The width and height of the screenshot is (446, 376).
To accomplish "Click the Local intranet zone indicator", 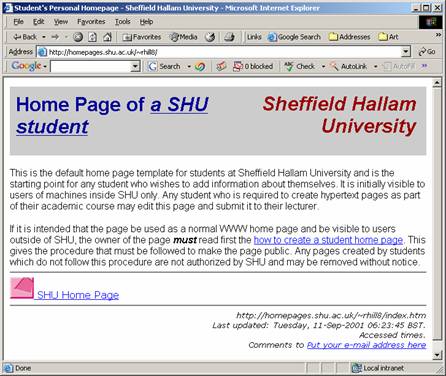I will [378, 368].
